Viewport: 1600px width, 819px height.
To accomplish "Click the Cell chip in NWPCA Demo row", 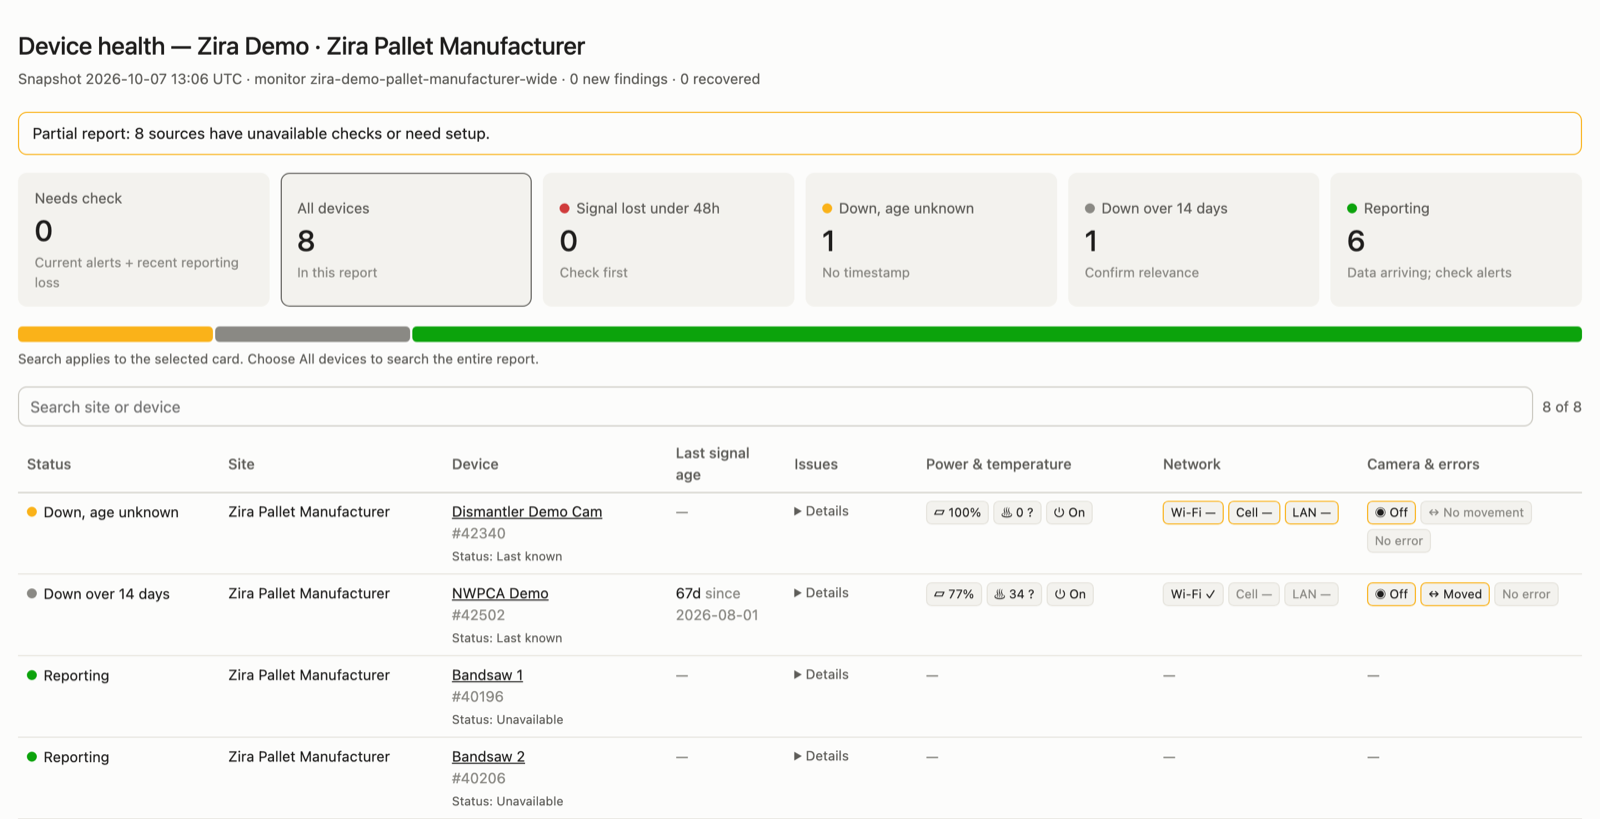I will pyautogui.click(x=1254, y=594).
